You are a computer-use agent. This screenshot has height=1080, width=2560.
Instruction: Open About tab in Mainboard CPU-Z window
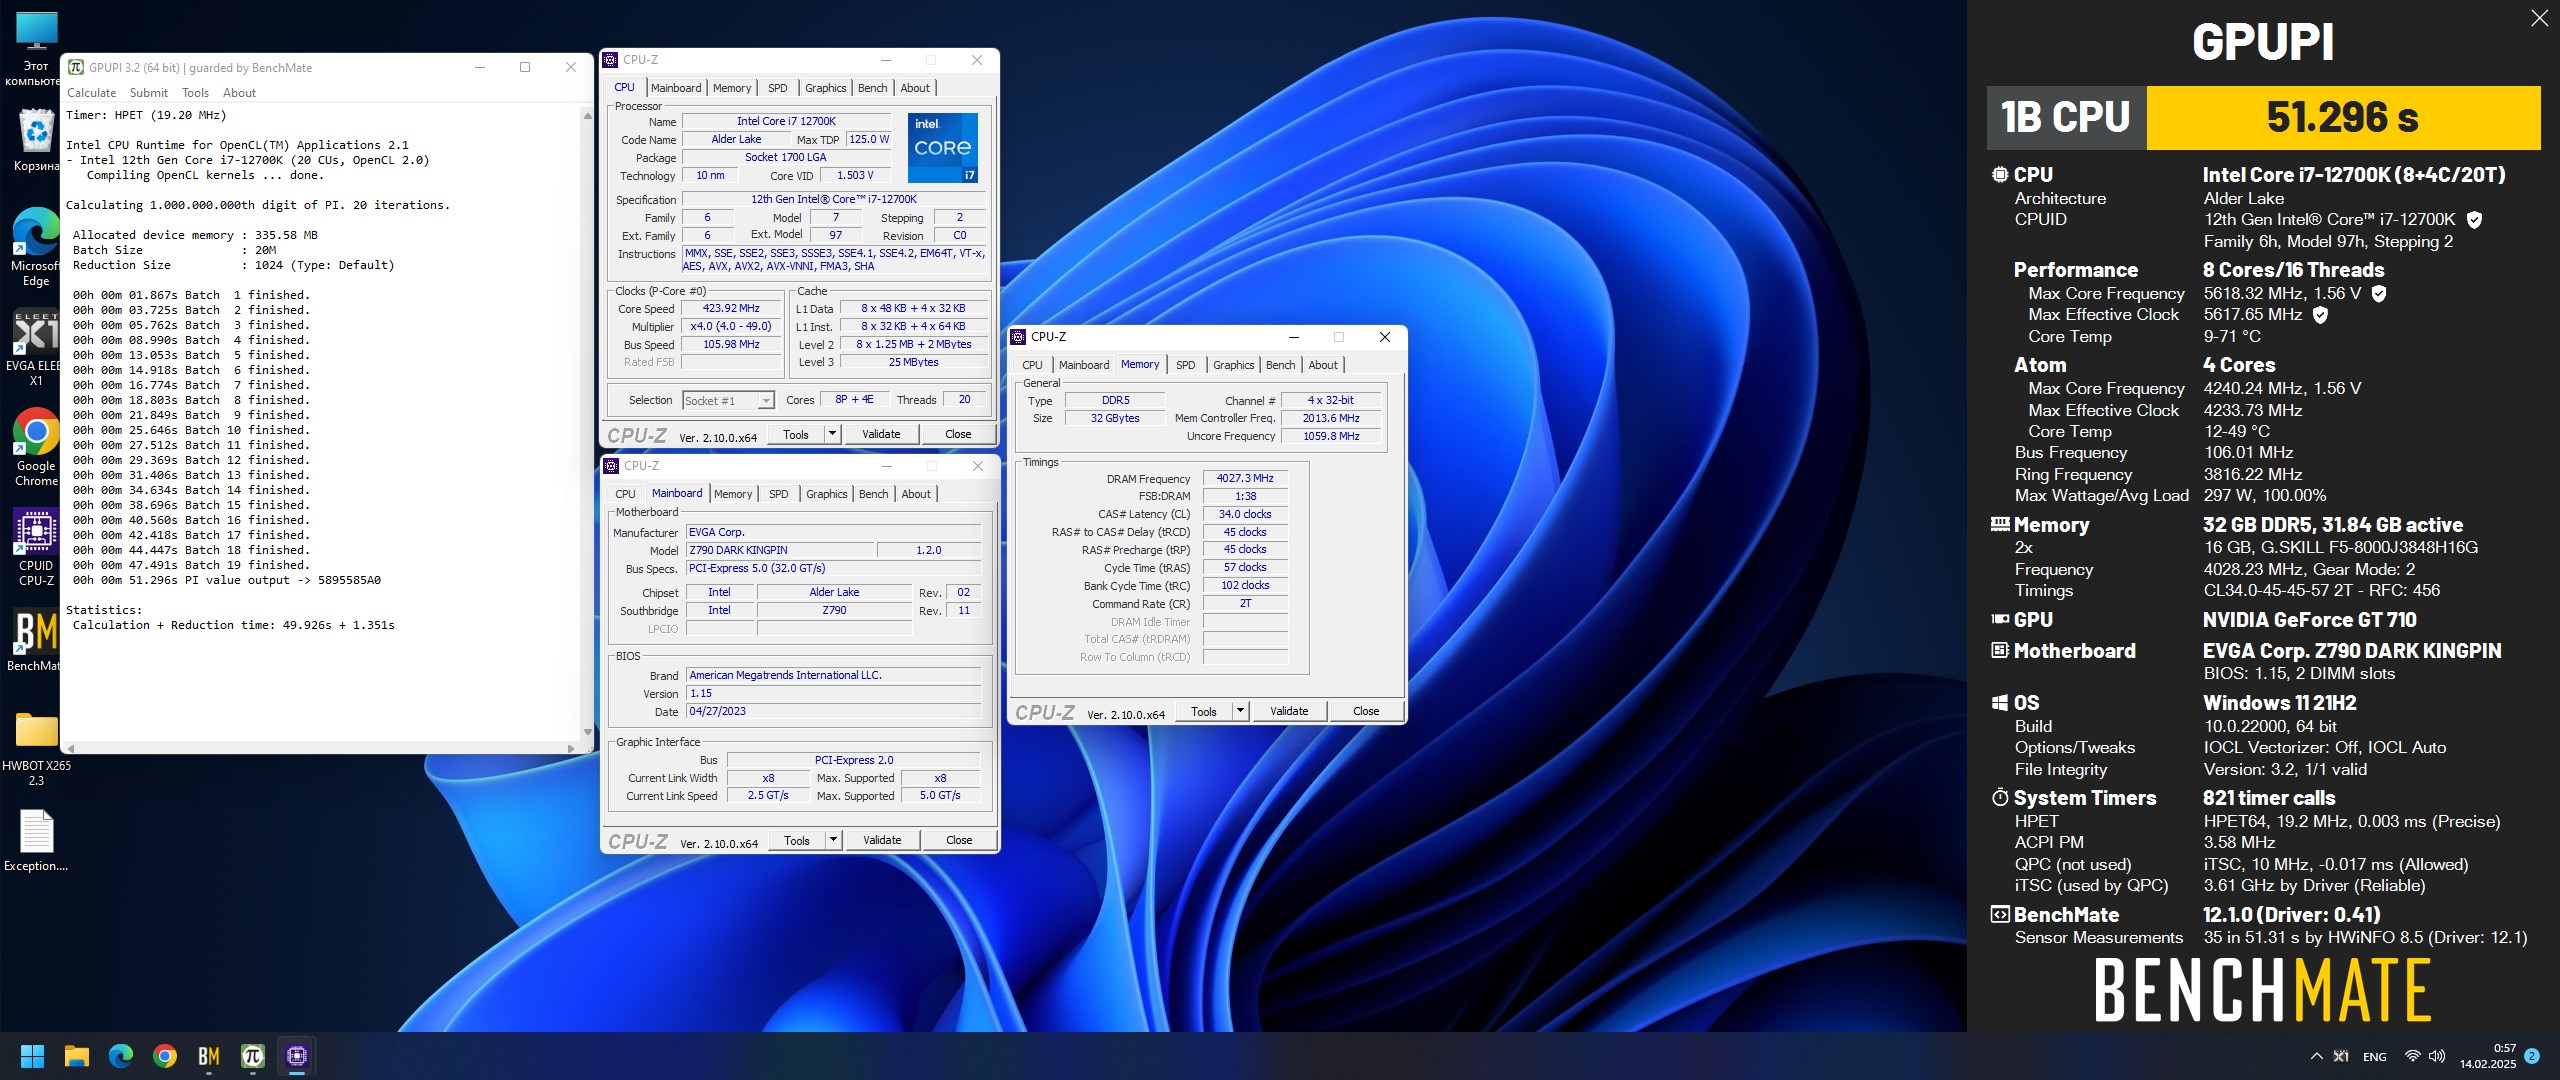click(916, 494)
